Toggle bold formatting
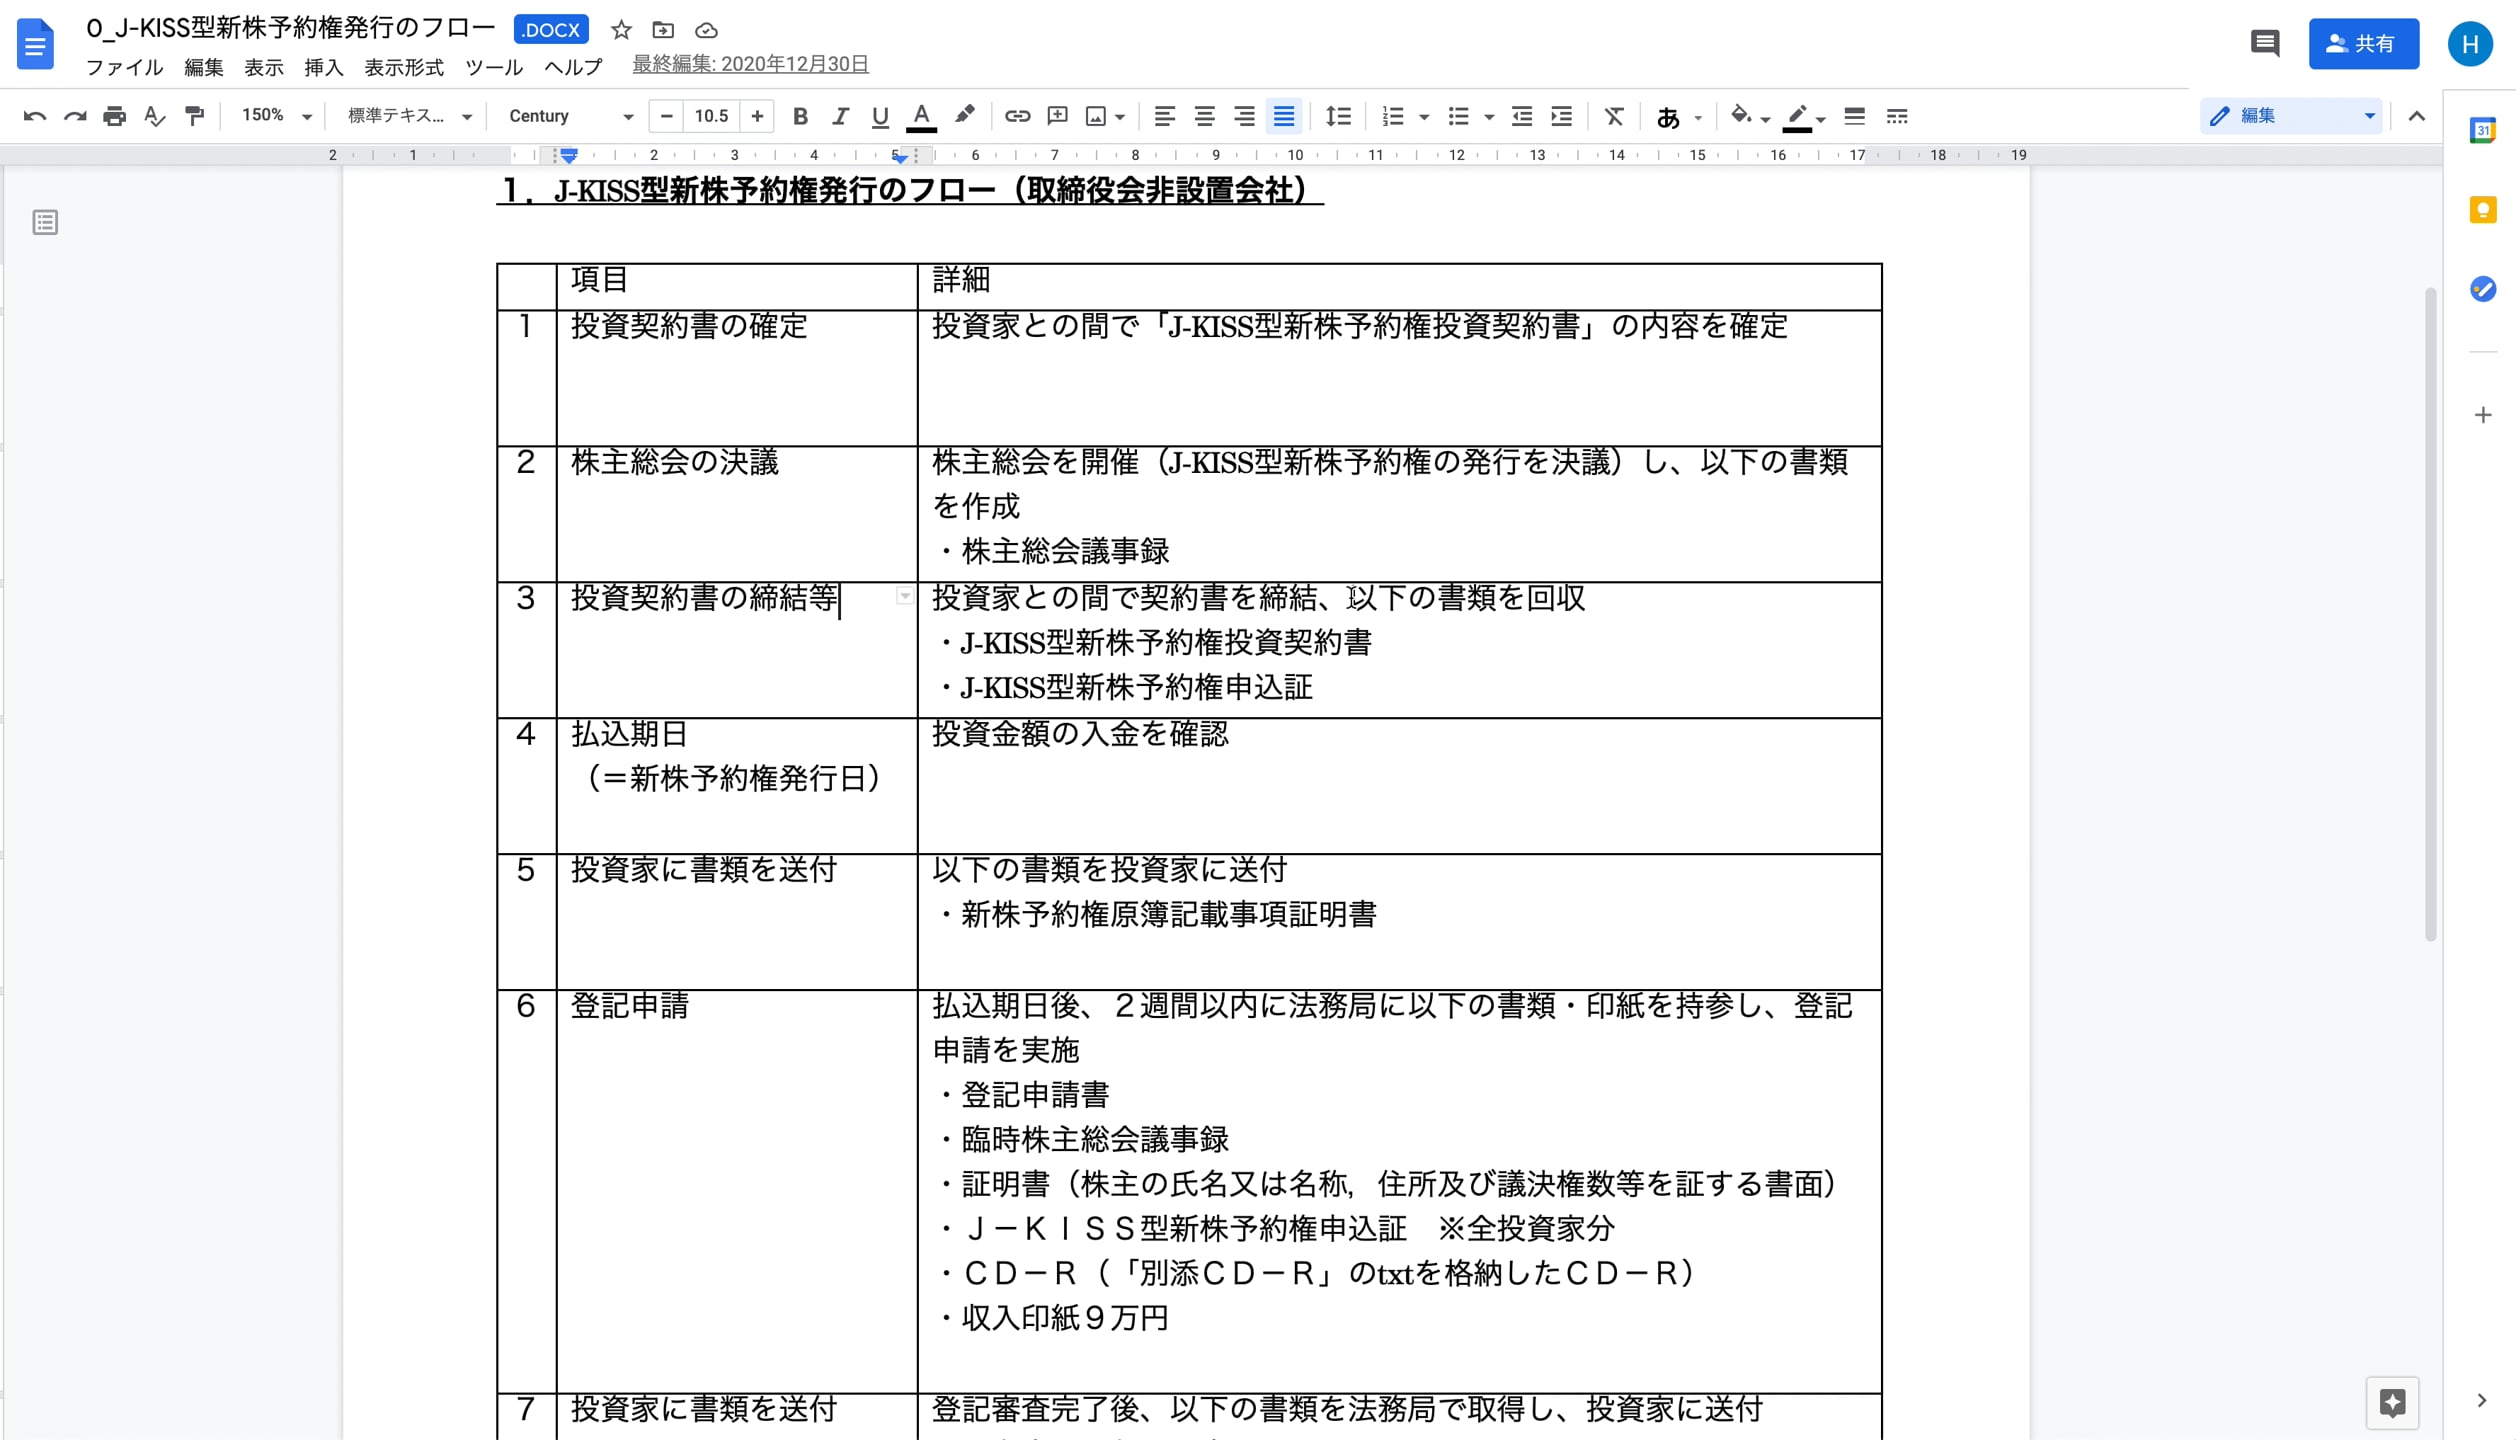This screenshot has width=2516, height=1440. coord(800,116)
